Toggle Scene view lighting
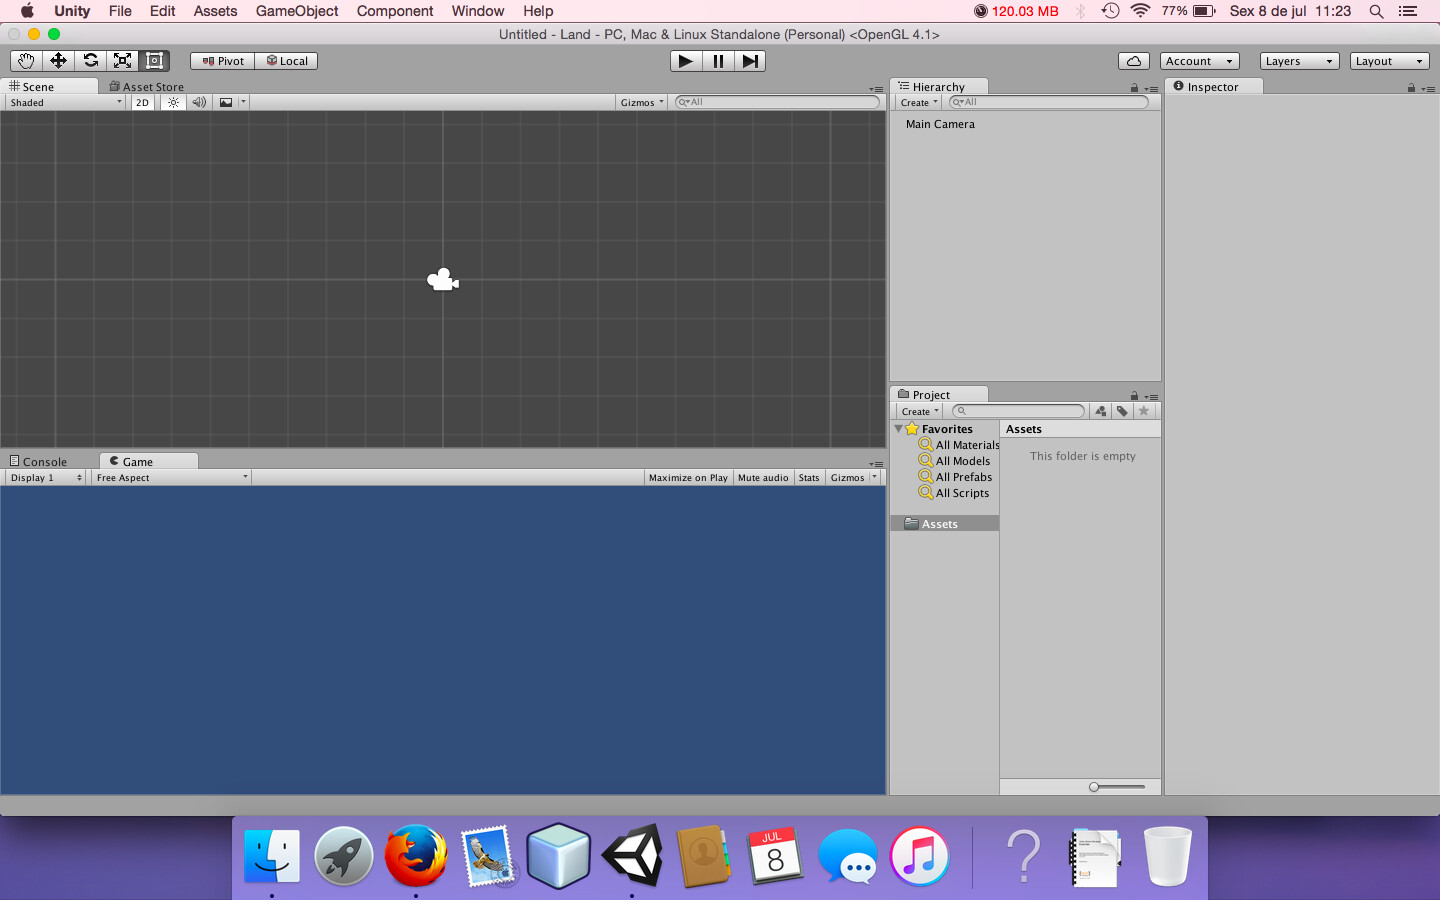 [x=171, y=101]
